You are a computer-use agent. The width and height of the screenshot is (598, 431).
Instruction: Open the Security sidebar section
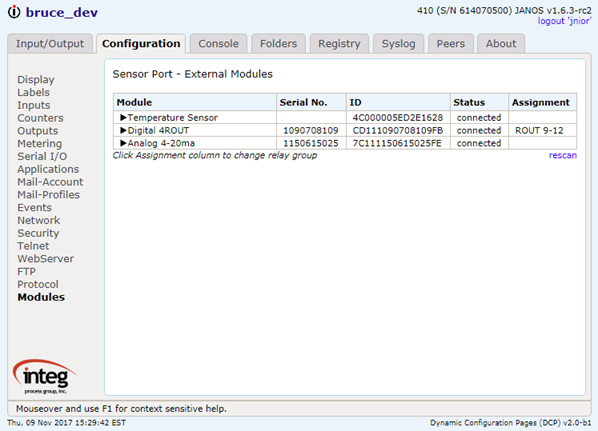pos(38,233)
